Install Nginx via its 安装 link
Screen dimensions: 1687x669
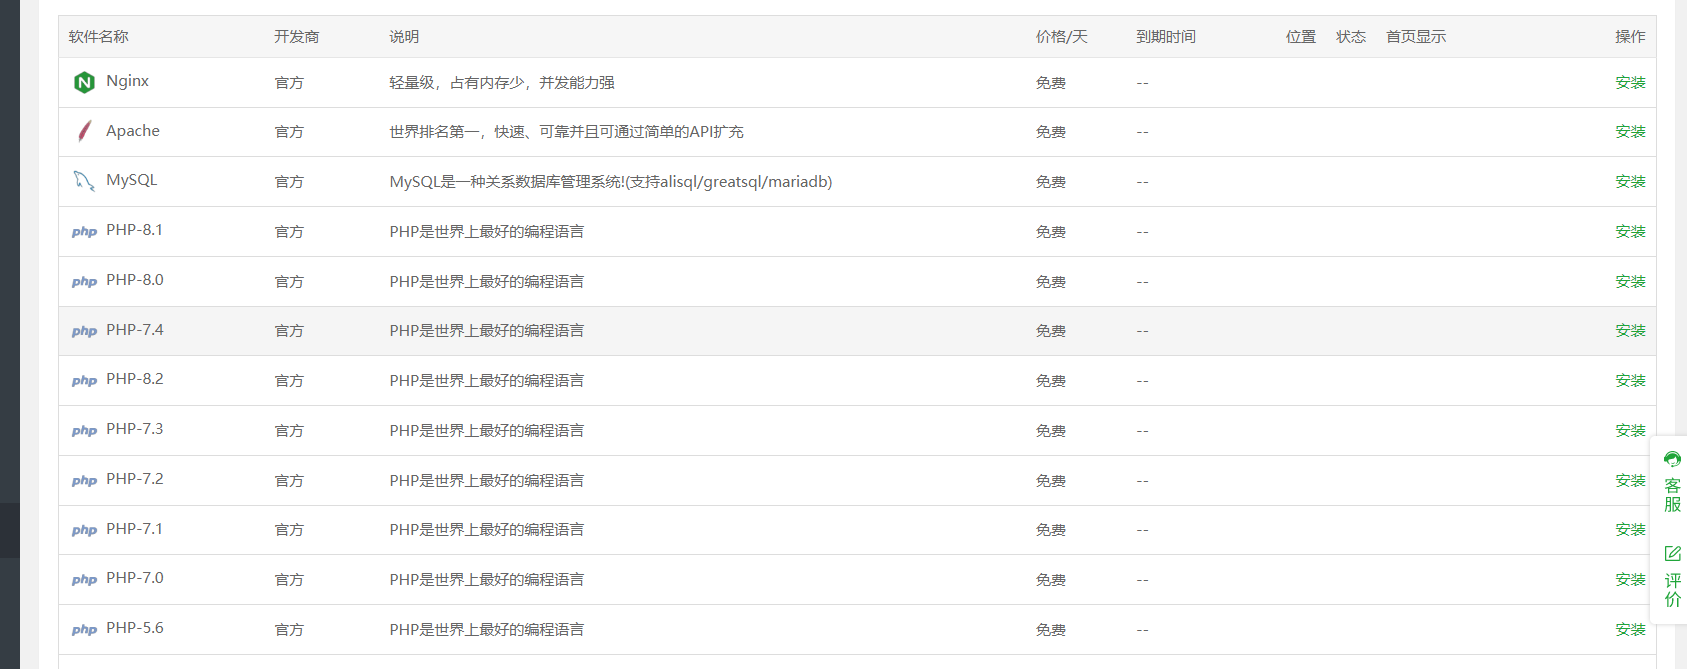tap(1630, 83)
